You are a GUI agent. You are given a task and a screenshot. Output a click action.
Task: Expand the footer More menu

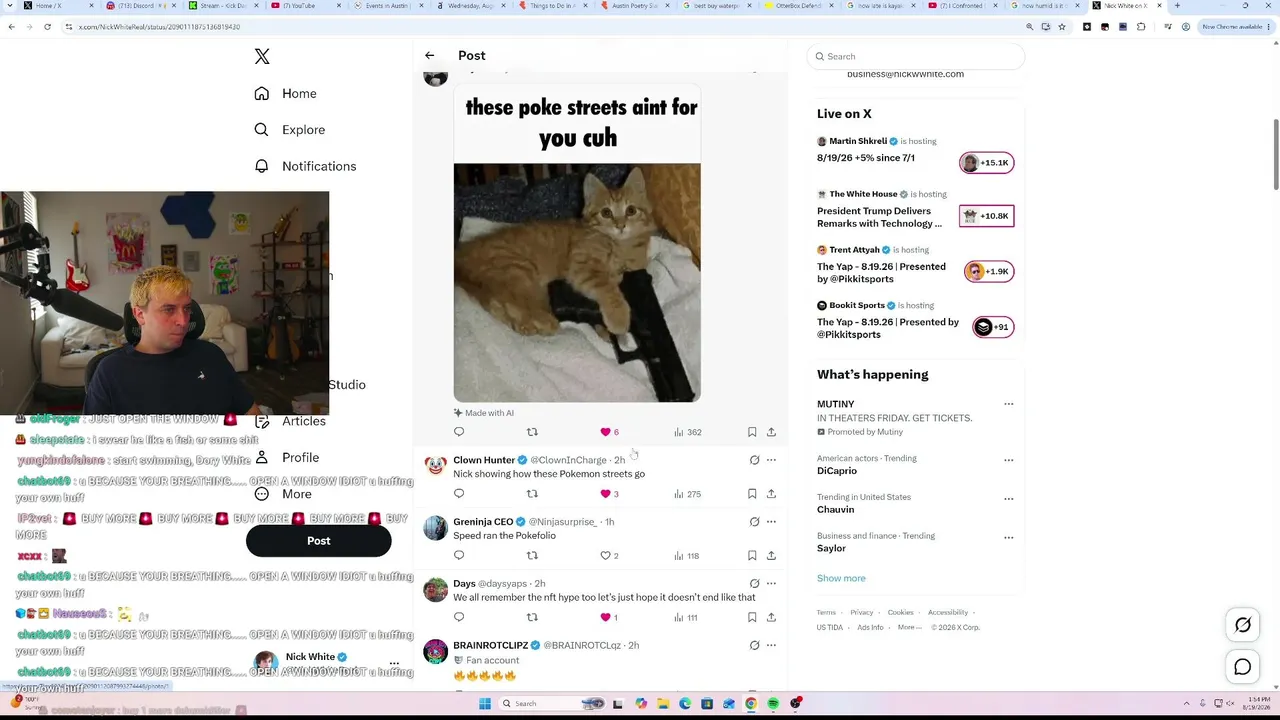pyautogui.click(x=908, y=628)
